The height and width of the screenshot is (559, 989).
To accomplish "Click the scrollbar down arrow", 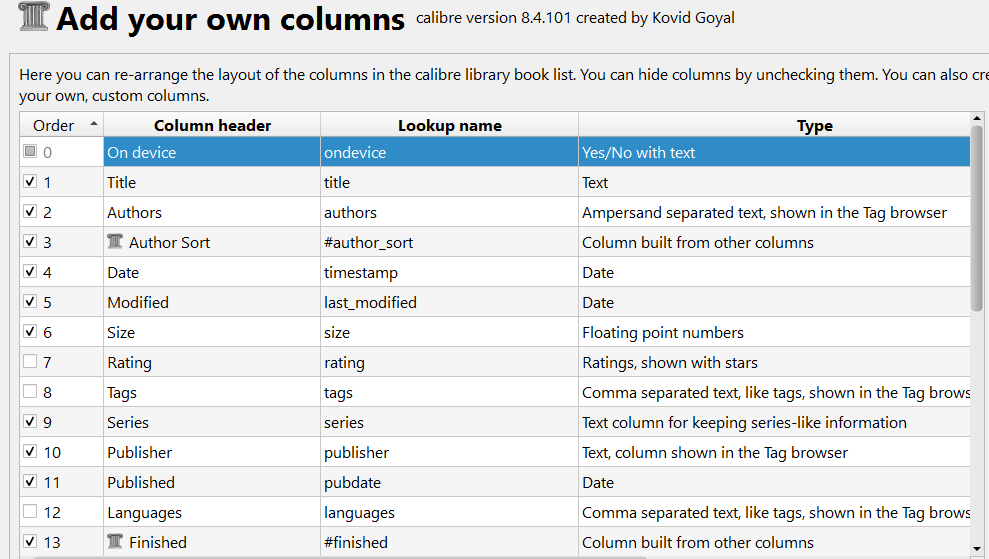I will tap(976, 549).
